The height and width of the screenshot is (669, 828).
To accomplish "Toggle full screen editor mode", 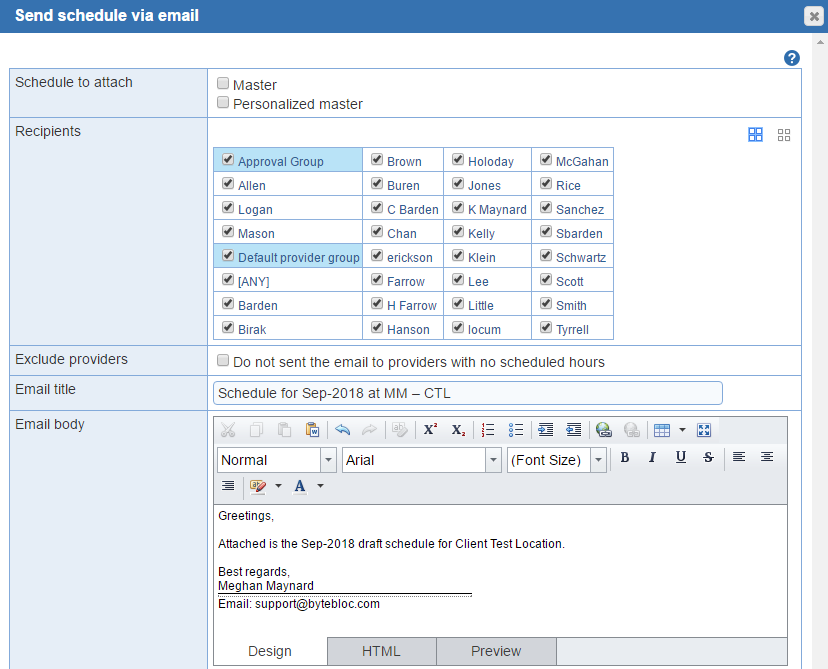I will [704, 430].
